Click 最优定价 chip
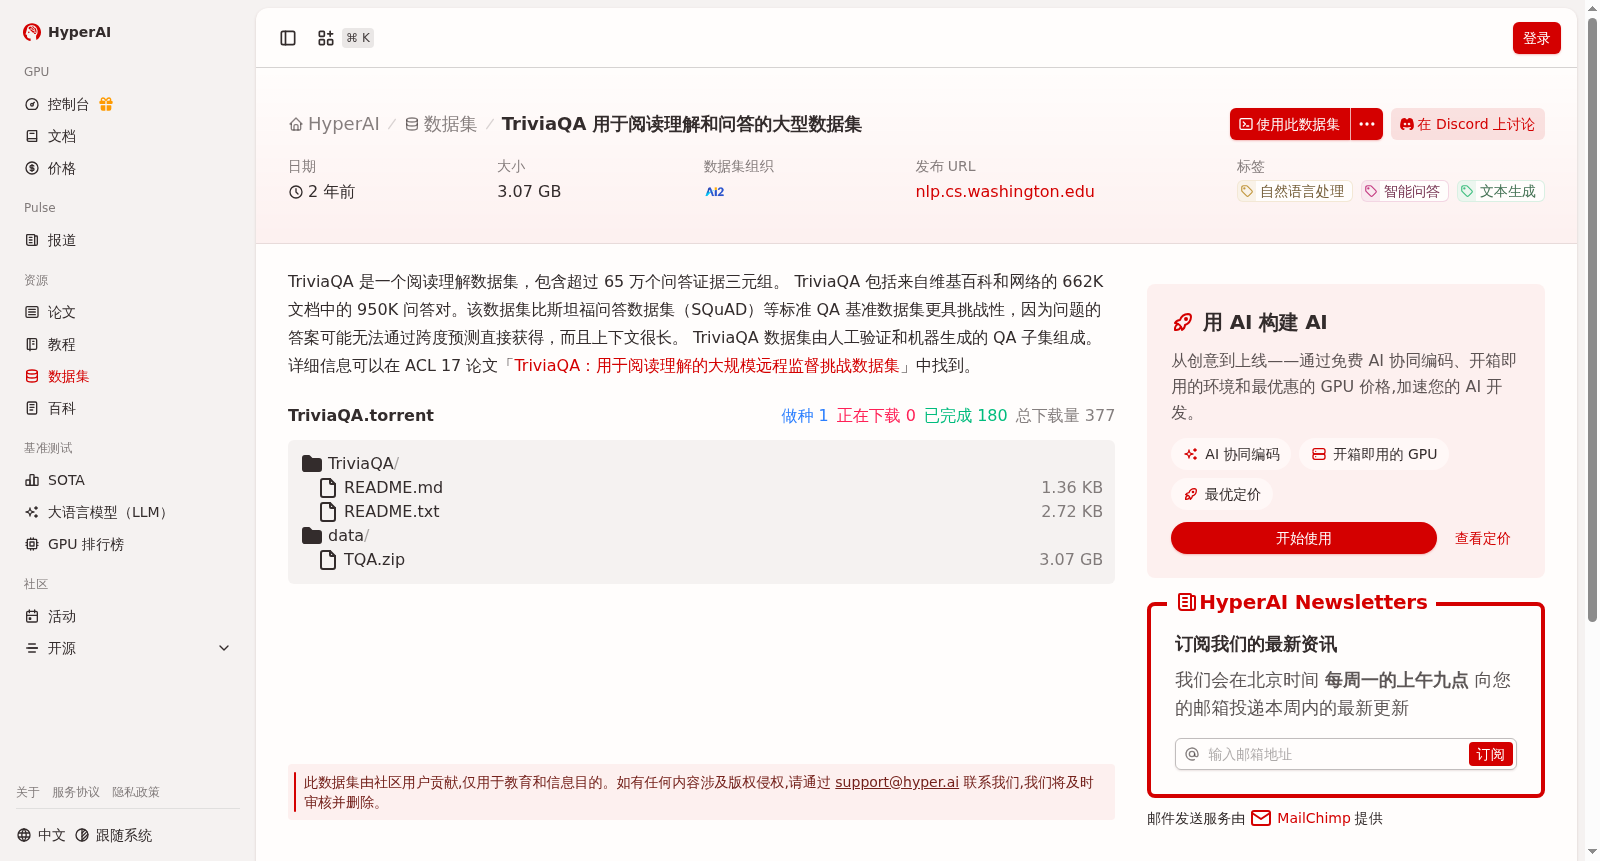The width and height of the screenshot is (1600, 861). point(1222,494)
